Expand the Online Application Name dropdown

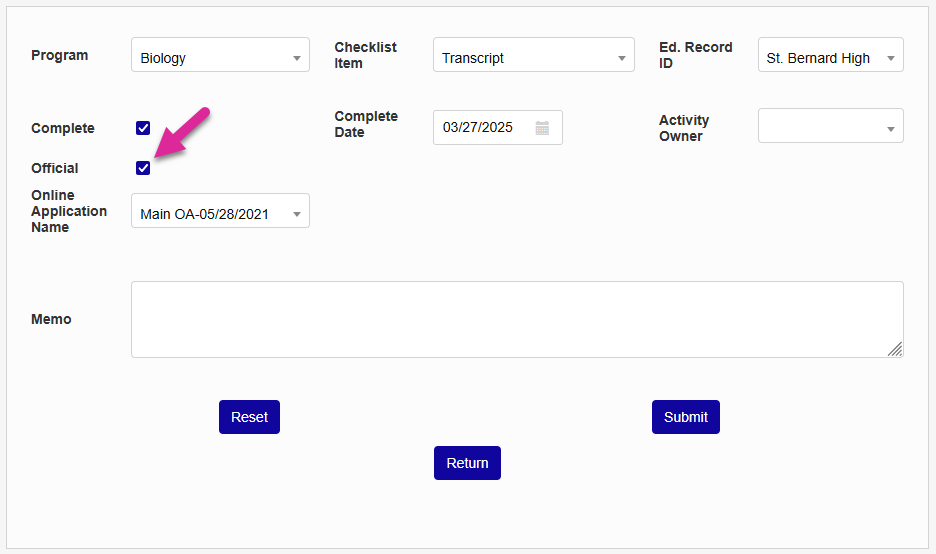tap(220, 214)
